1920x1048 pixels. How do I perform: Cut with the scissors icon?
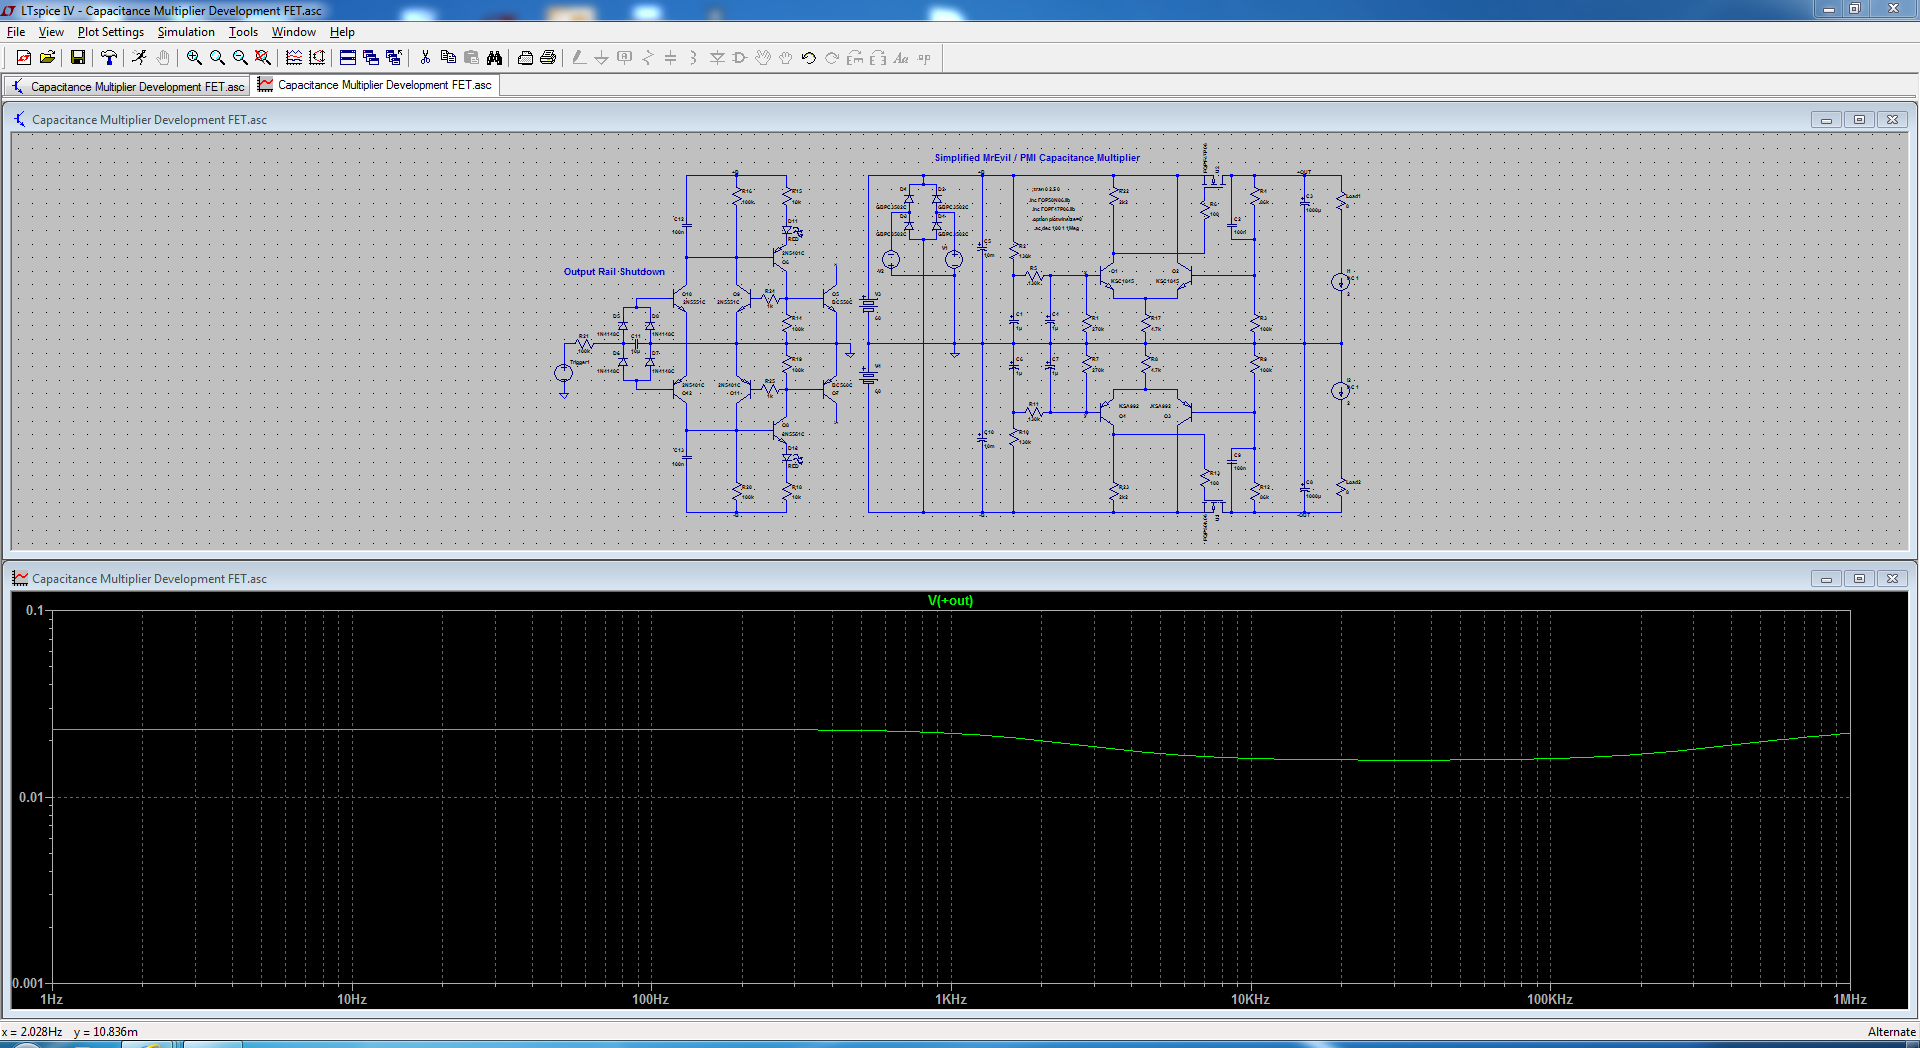[425, 58]
